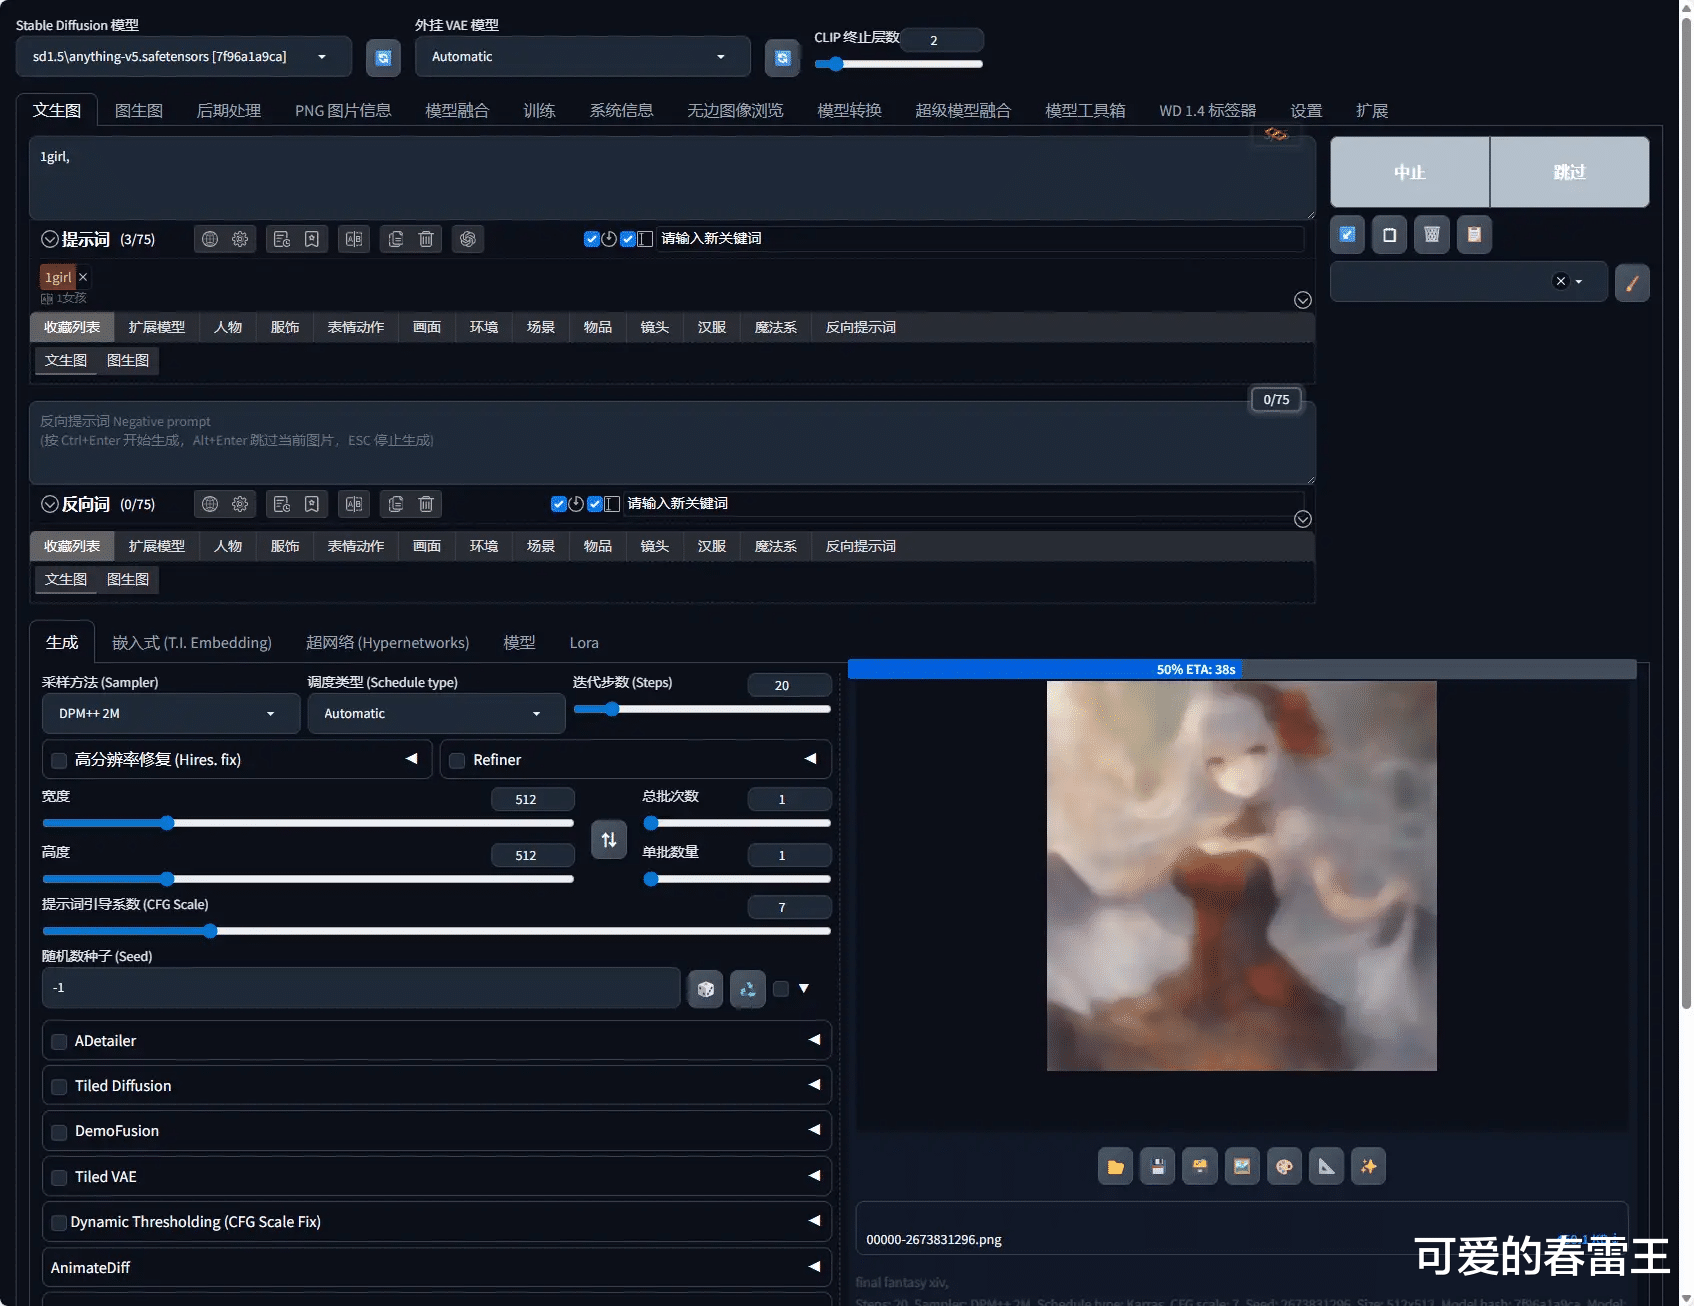Open the output folder icon below the preview
The image size is (1694, 1306).
pos(1116,1166)
